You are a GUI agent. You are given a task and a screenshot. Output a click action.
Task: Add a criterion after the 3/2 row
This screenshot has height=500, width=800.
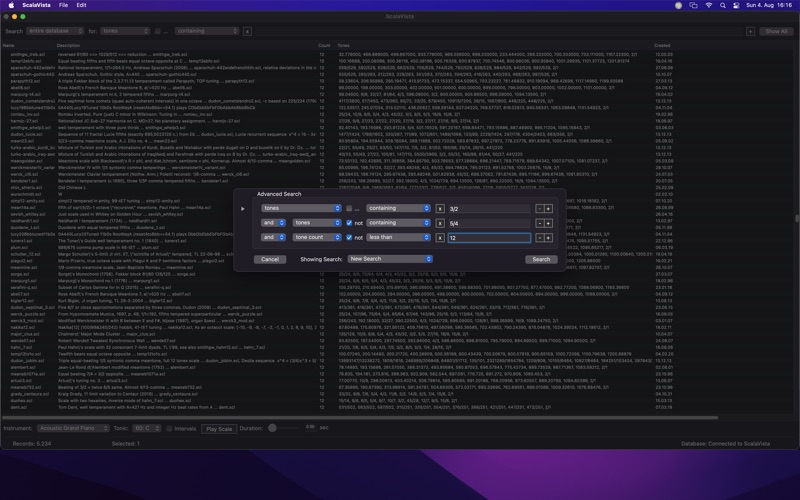click(548, 209)
